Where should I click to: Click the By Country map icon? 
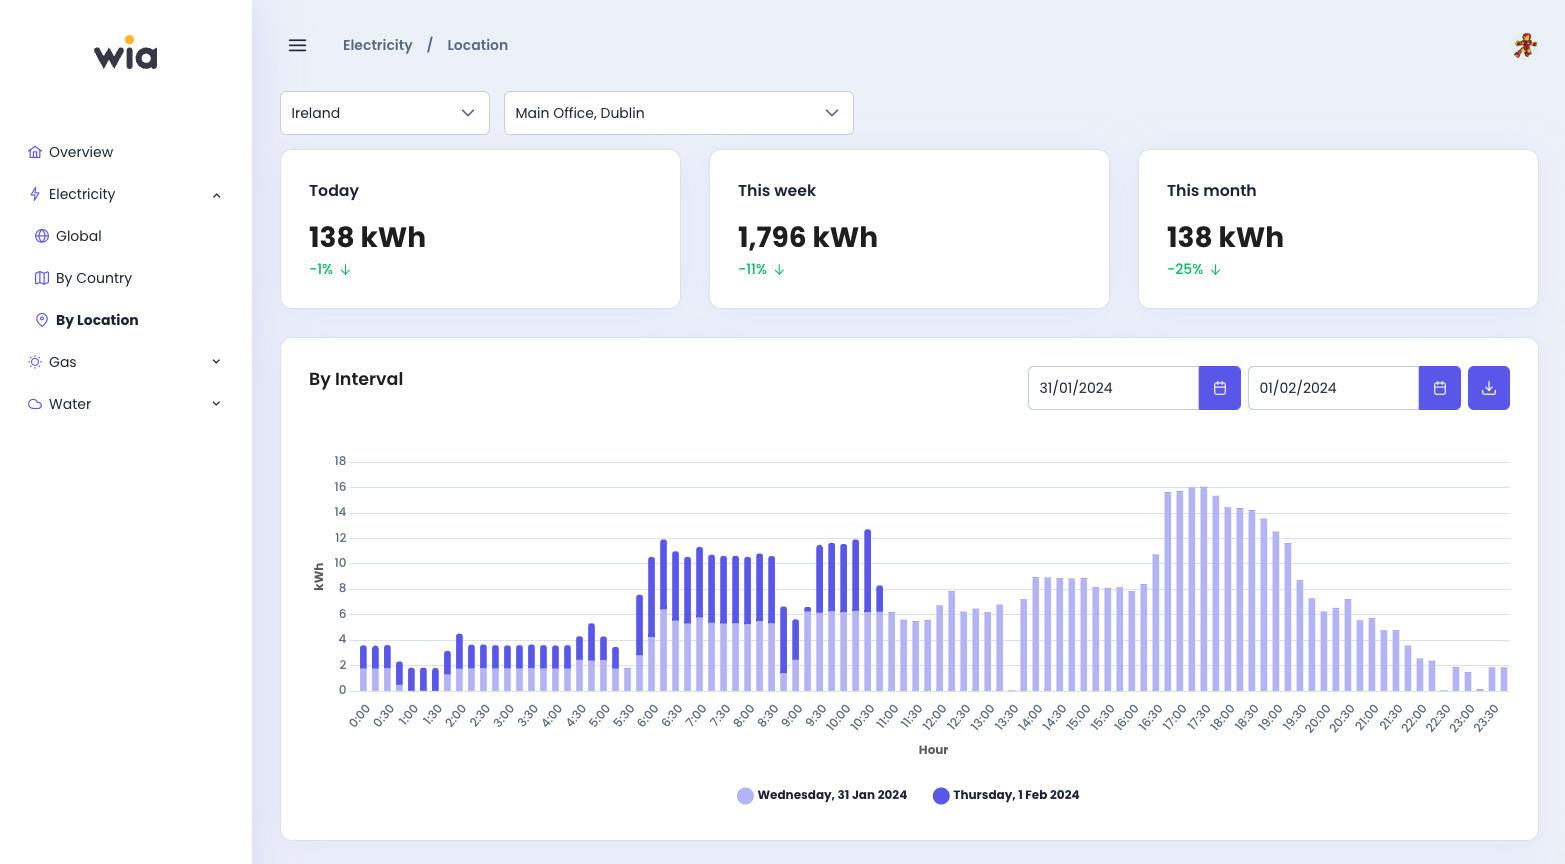tap(42, 278)
